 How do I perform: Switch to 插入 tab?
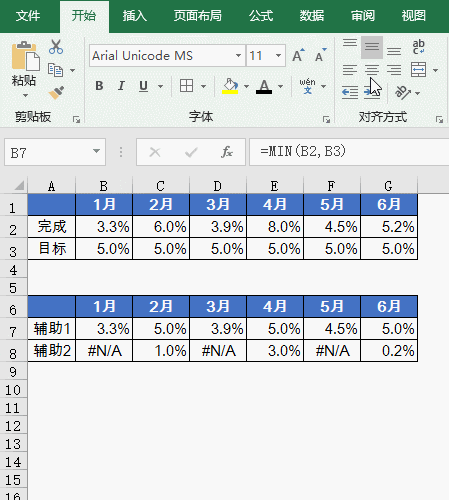[135, 16]
